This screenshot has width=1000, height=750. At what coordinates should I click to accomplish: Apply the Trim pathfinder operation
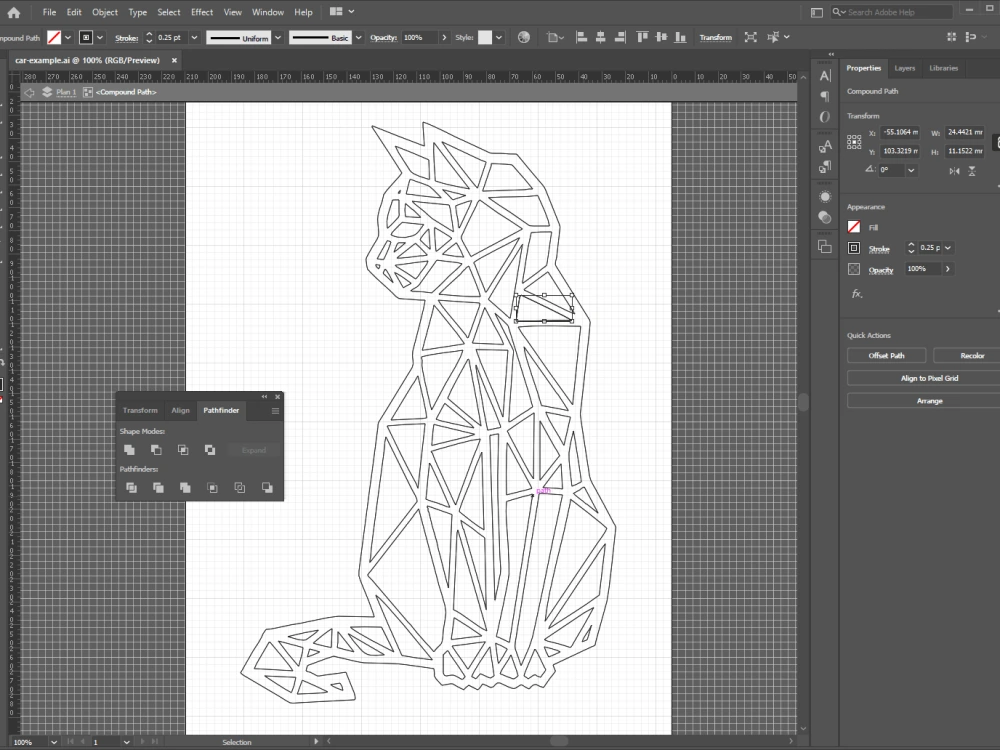pyautogui.click(x=158, y=488)
